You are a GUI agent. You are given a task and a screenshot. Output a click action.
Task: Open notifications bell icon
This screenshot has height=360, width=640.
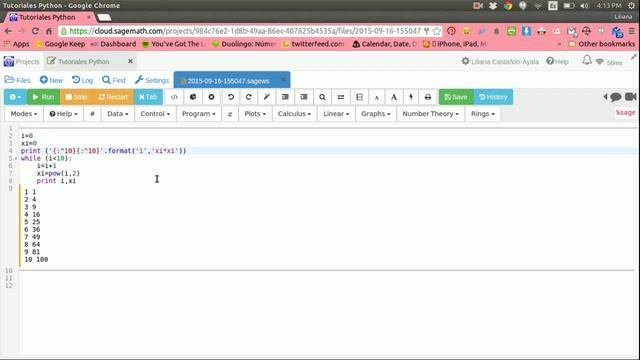pos(587,60)
